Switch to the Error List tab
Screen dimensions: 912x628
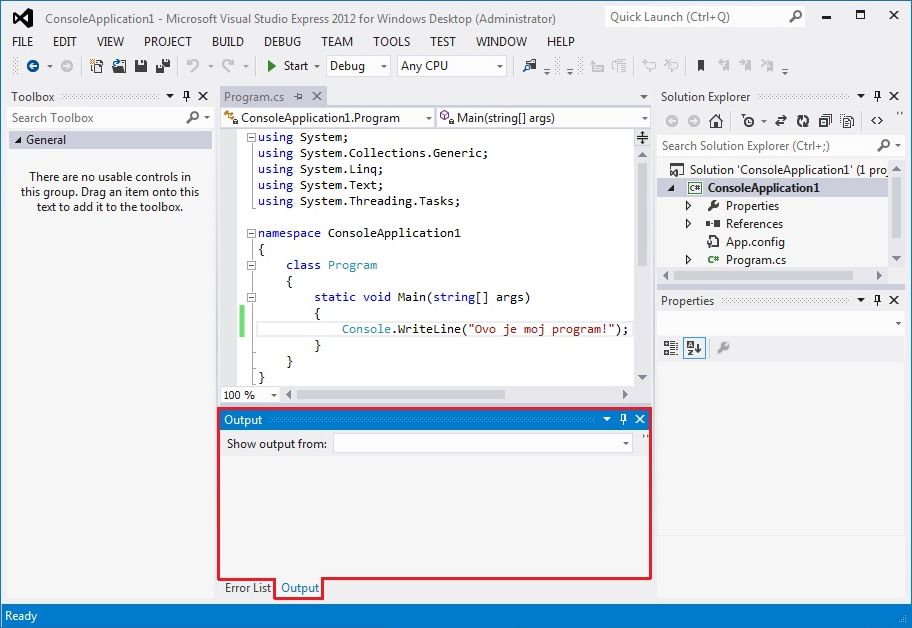pyautogui.click(x=247, y=588)
